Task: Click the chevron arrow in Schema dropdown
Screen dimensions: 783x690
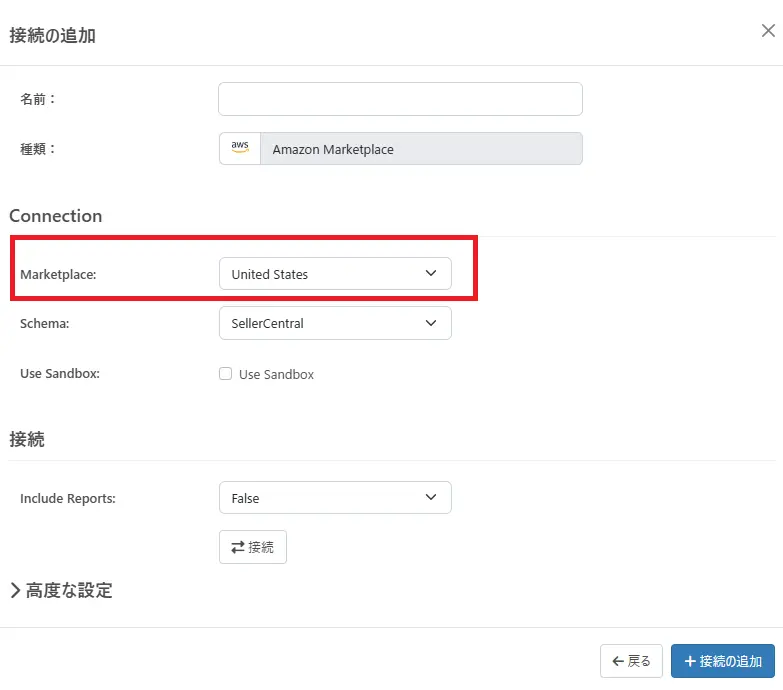Action: (431, 323)
